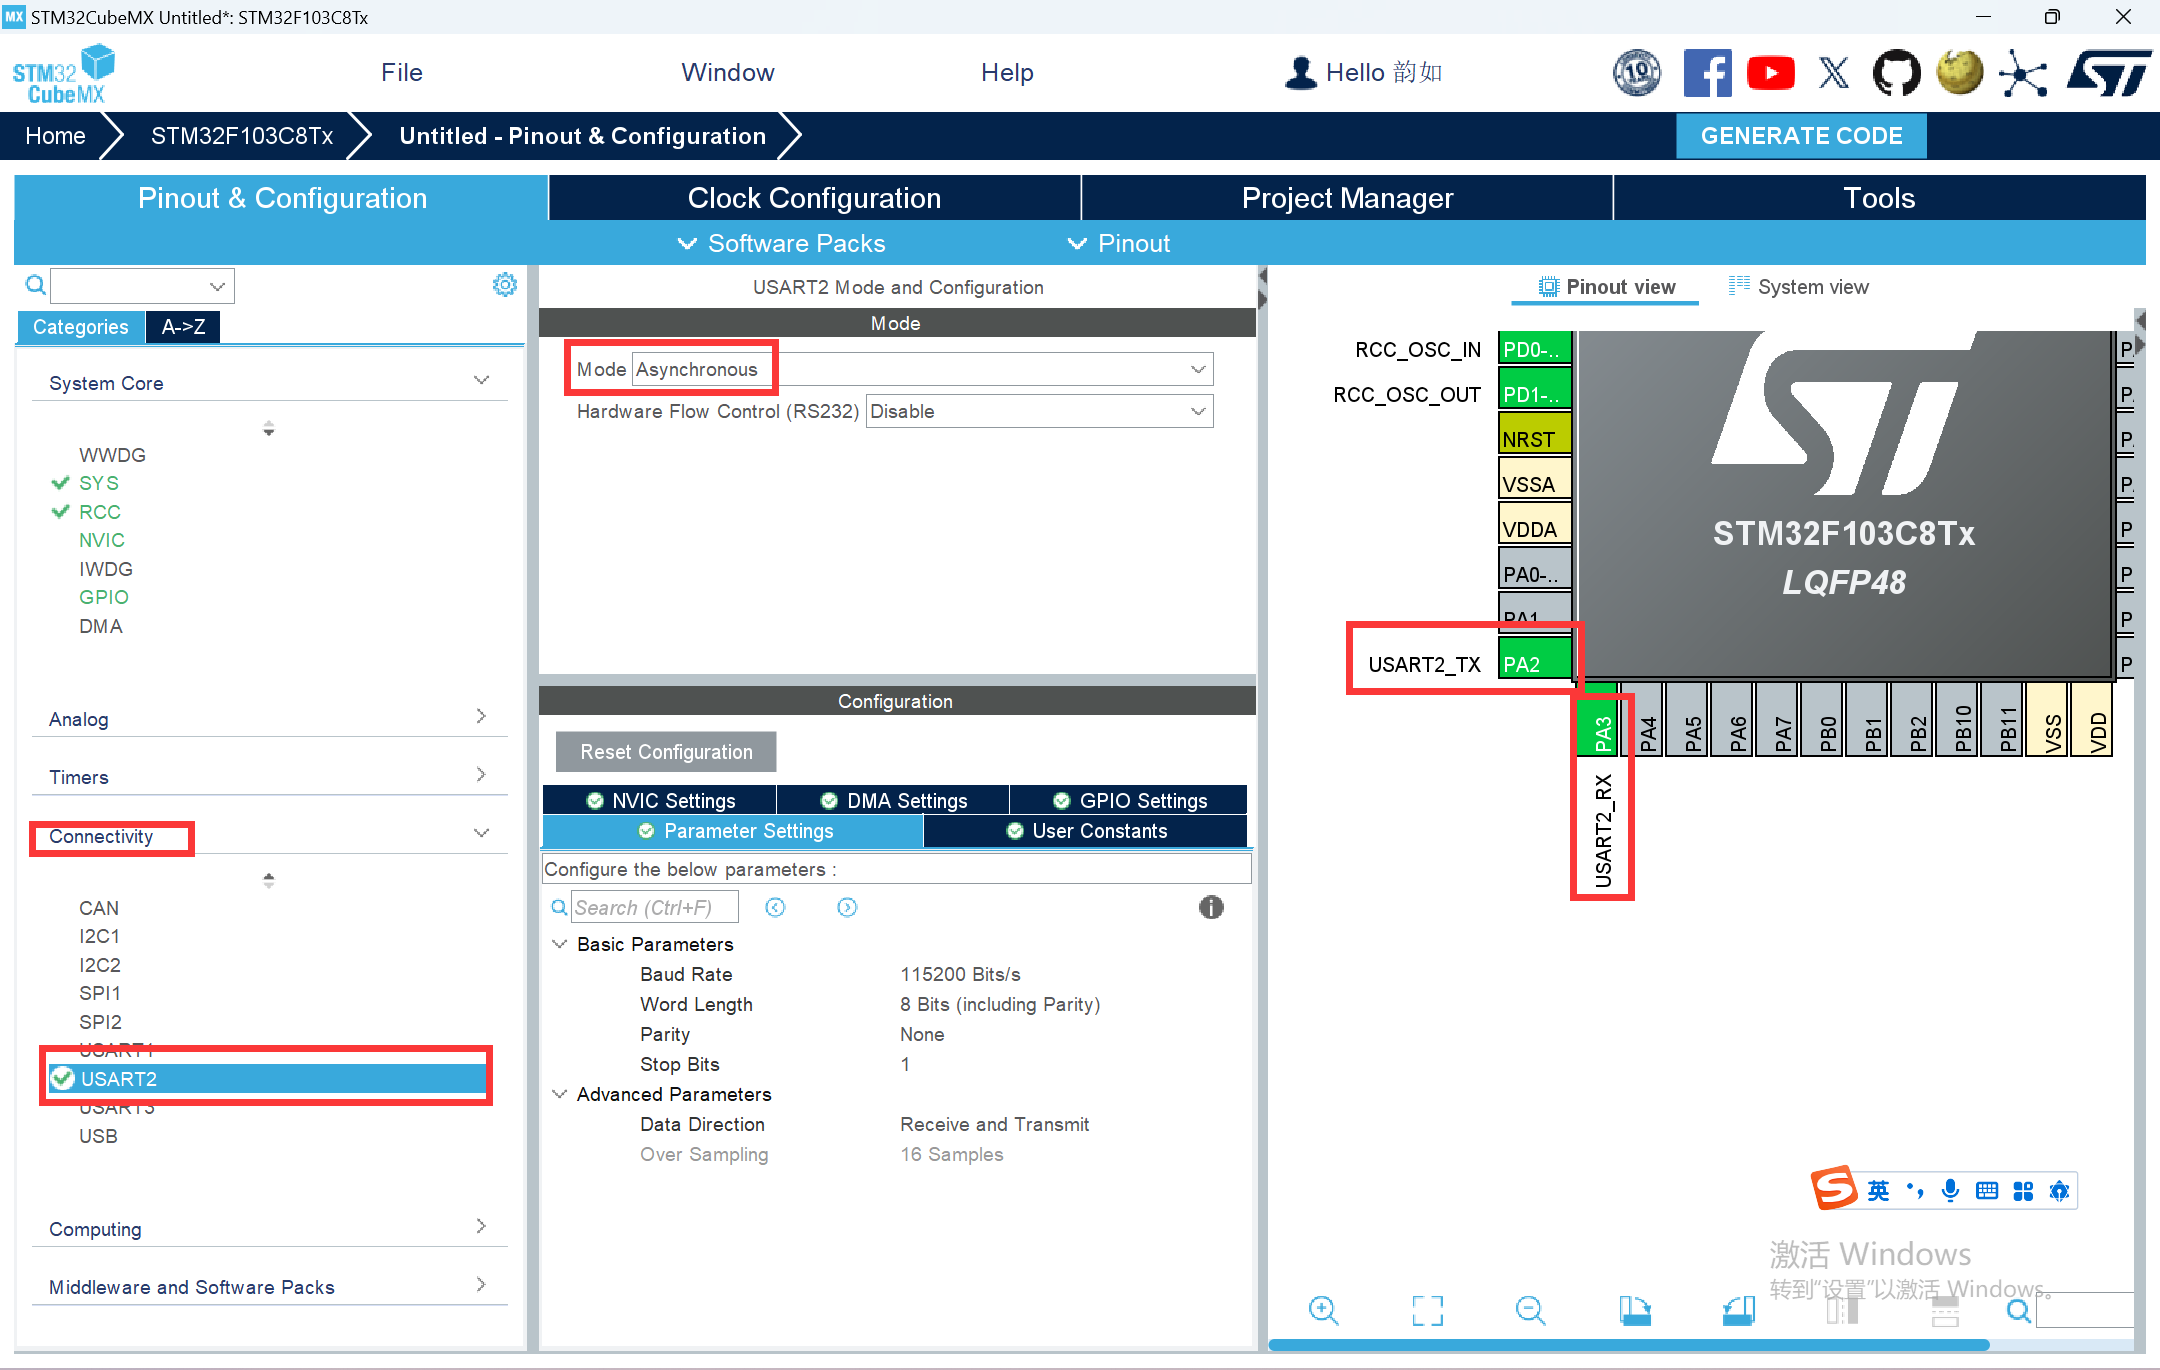This screenshot has width=2160, height=1370.
Task: Open the Facebook icon in the header
Action: tap(1708, 73)
